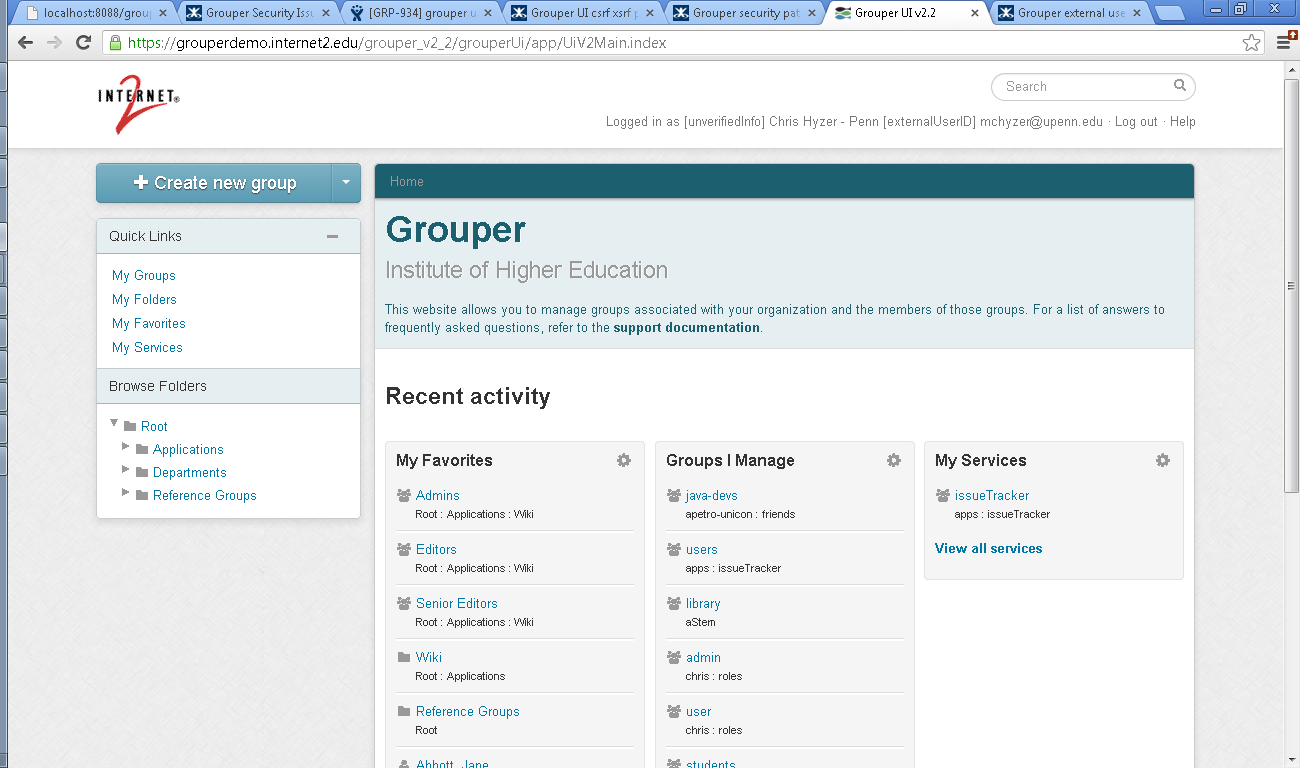Viewport: 1300px width, 768px height.
Task: Expand the Reference Groups folder node
Action: pos(126,493)
